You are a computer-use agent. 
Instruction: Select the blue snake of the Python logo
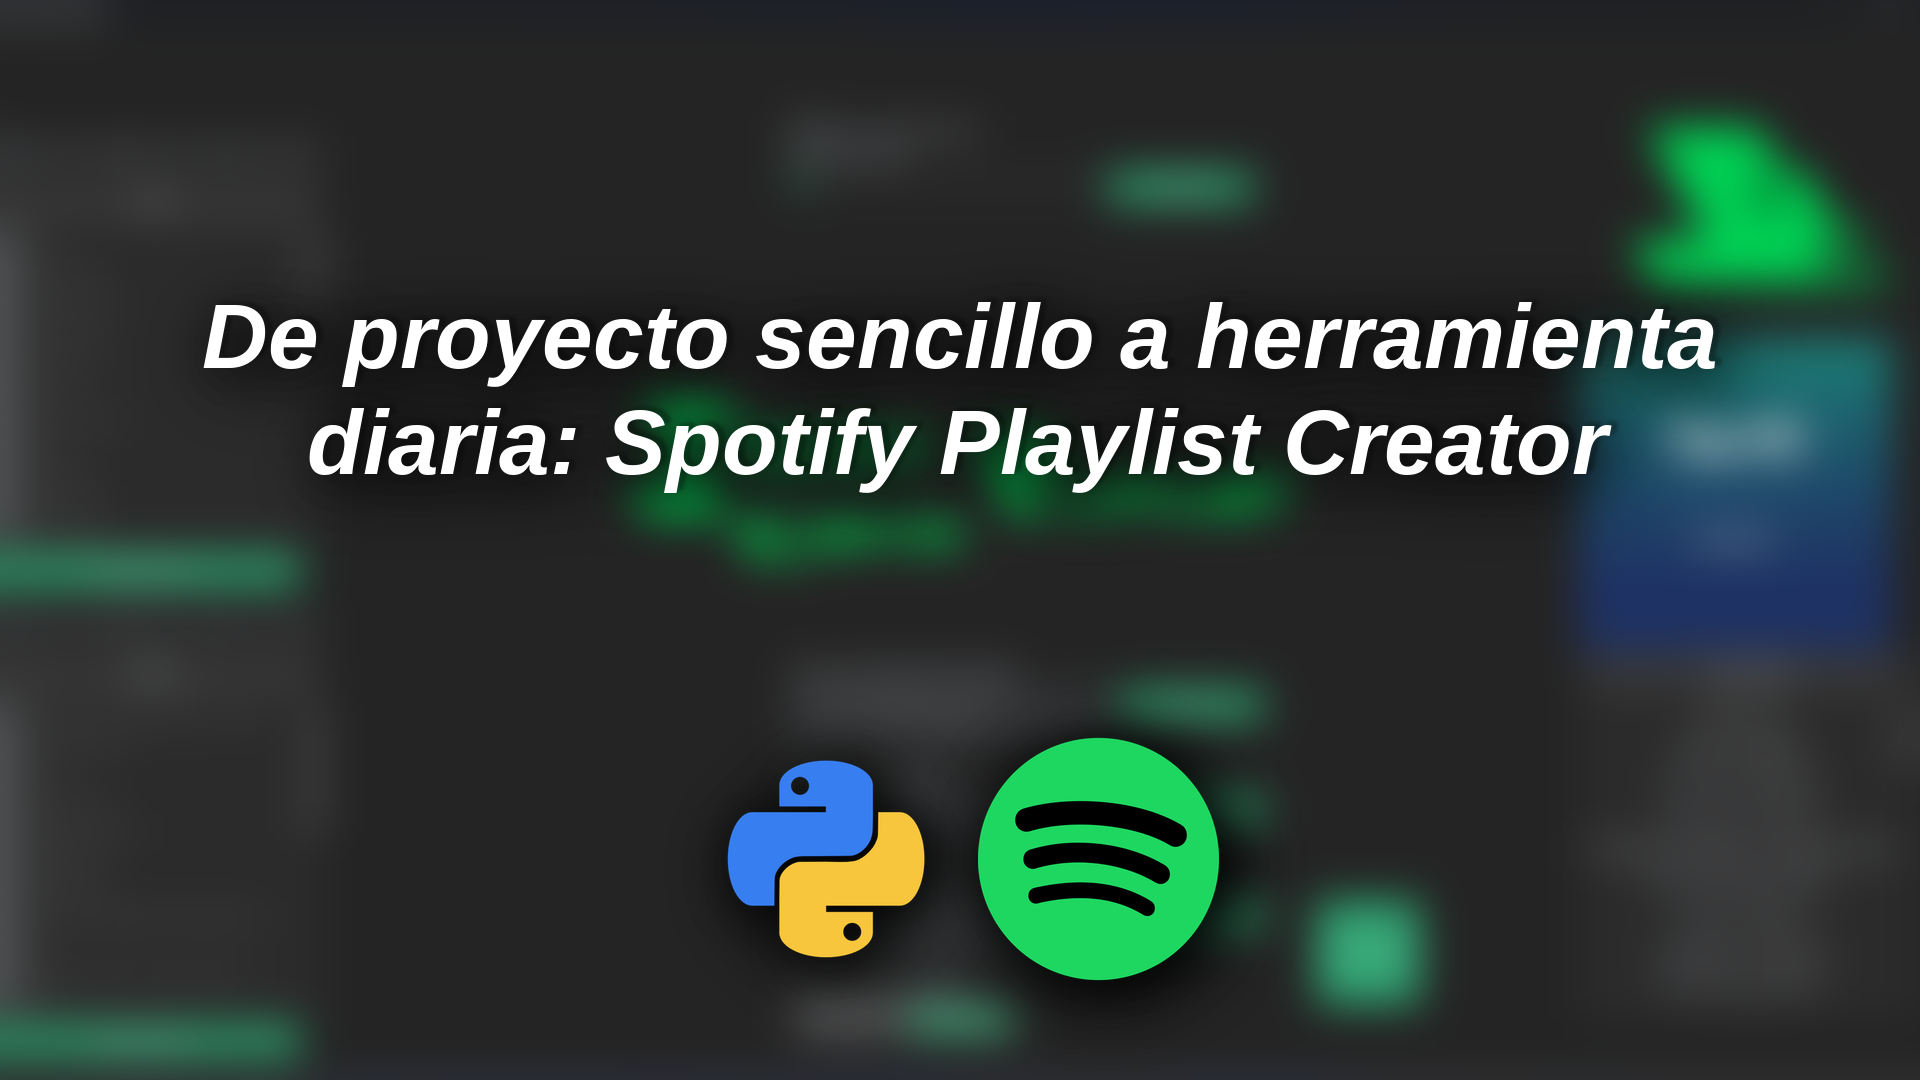[x=801, y=833]
